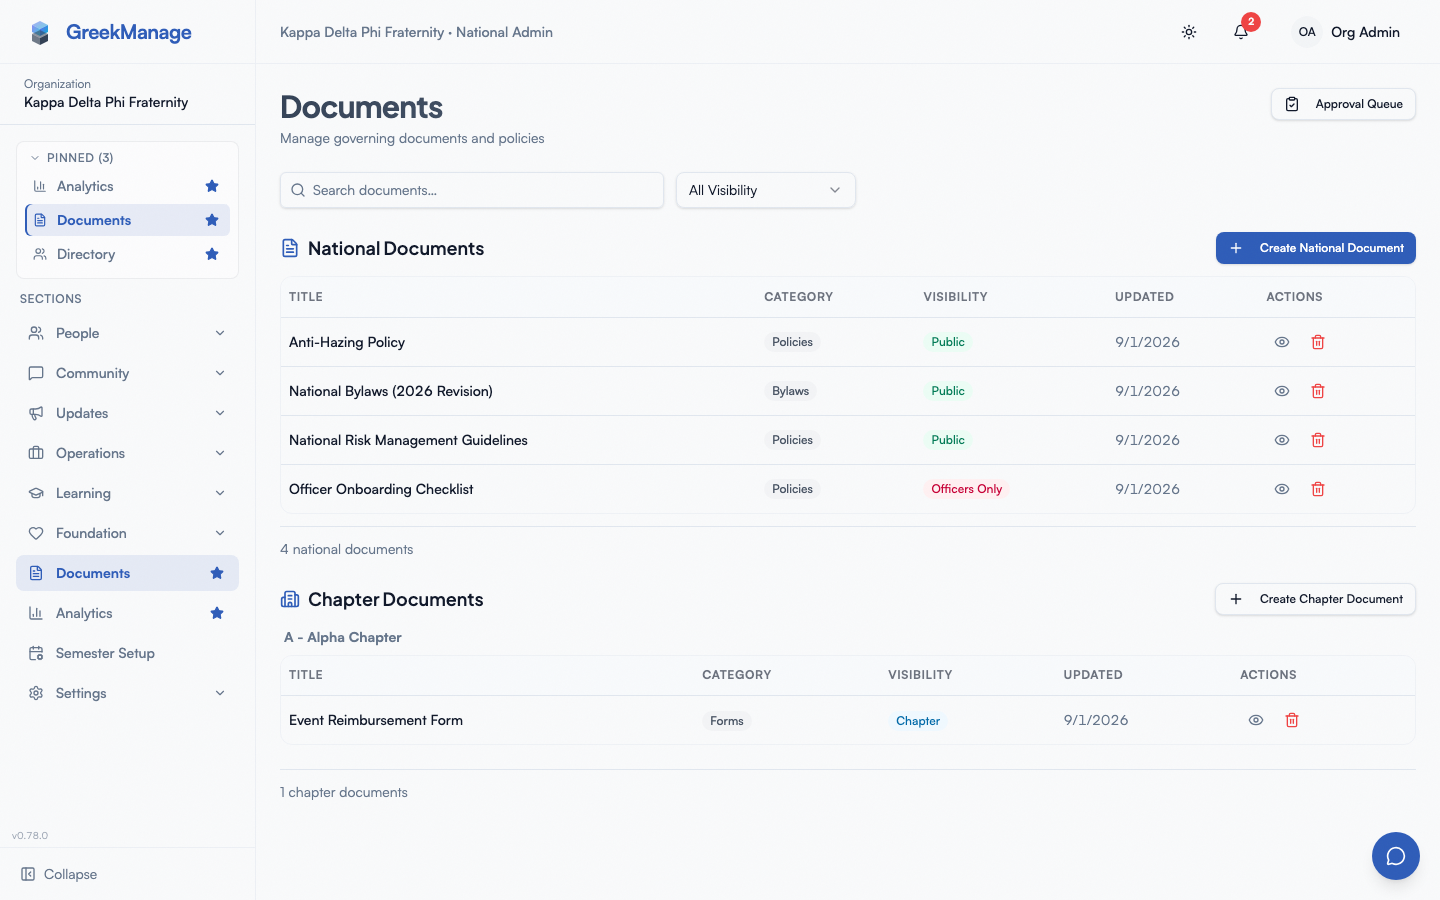1440x900 pixels.
Task: Click the Officers Only visibility badge
Action: tap(966, 489)
